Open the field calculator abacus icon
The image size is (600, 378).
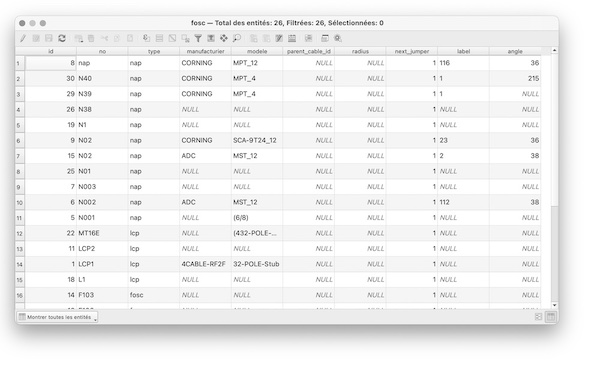pyautogui.click(x=292, y=38)
